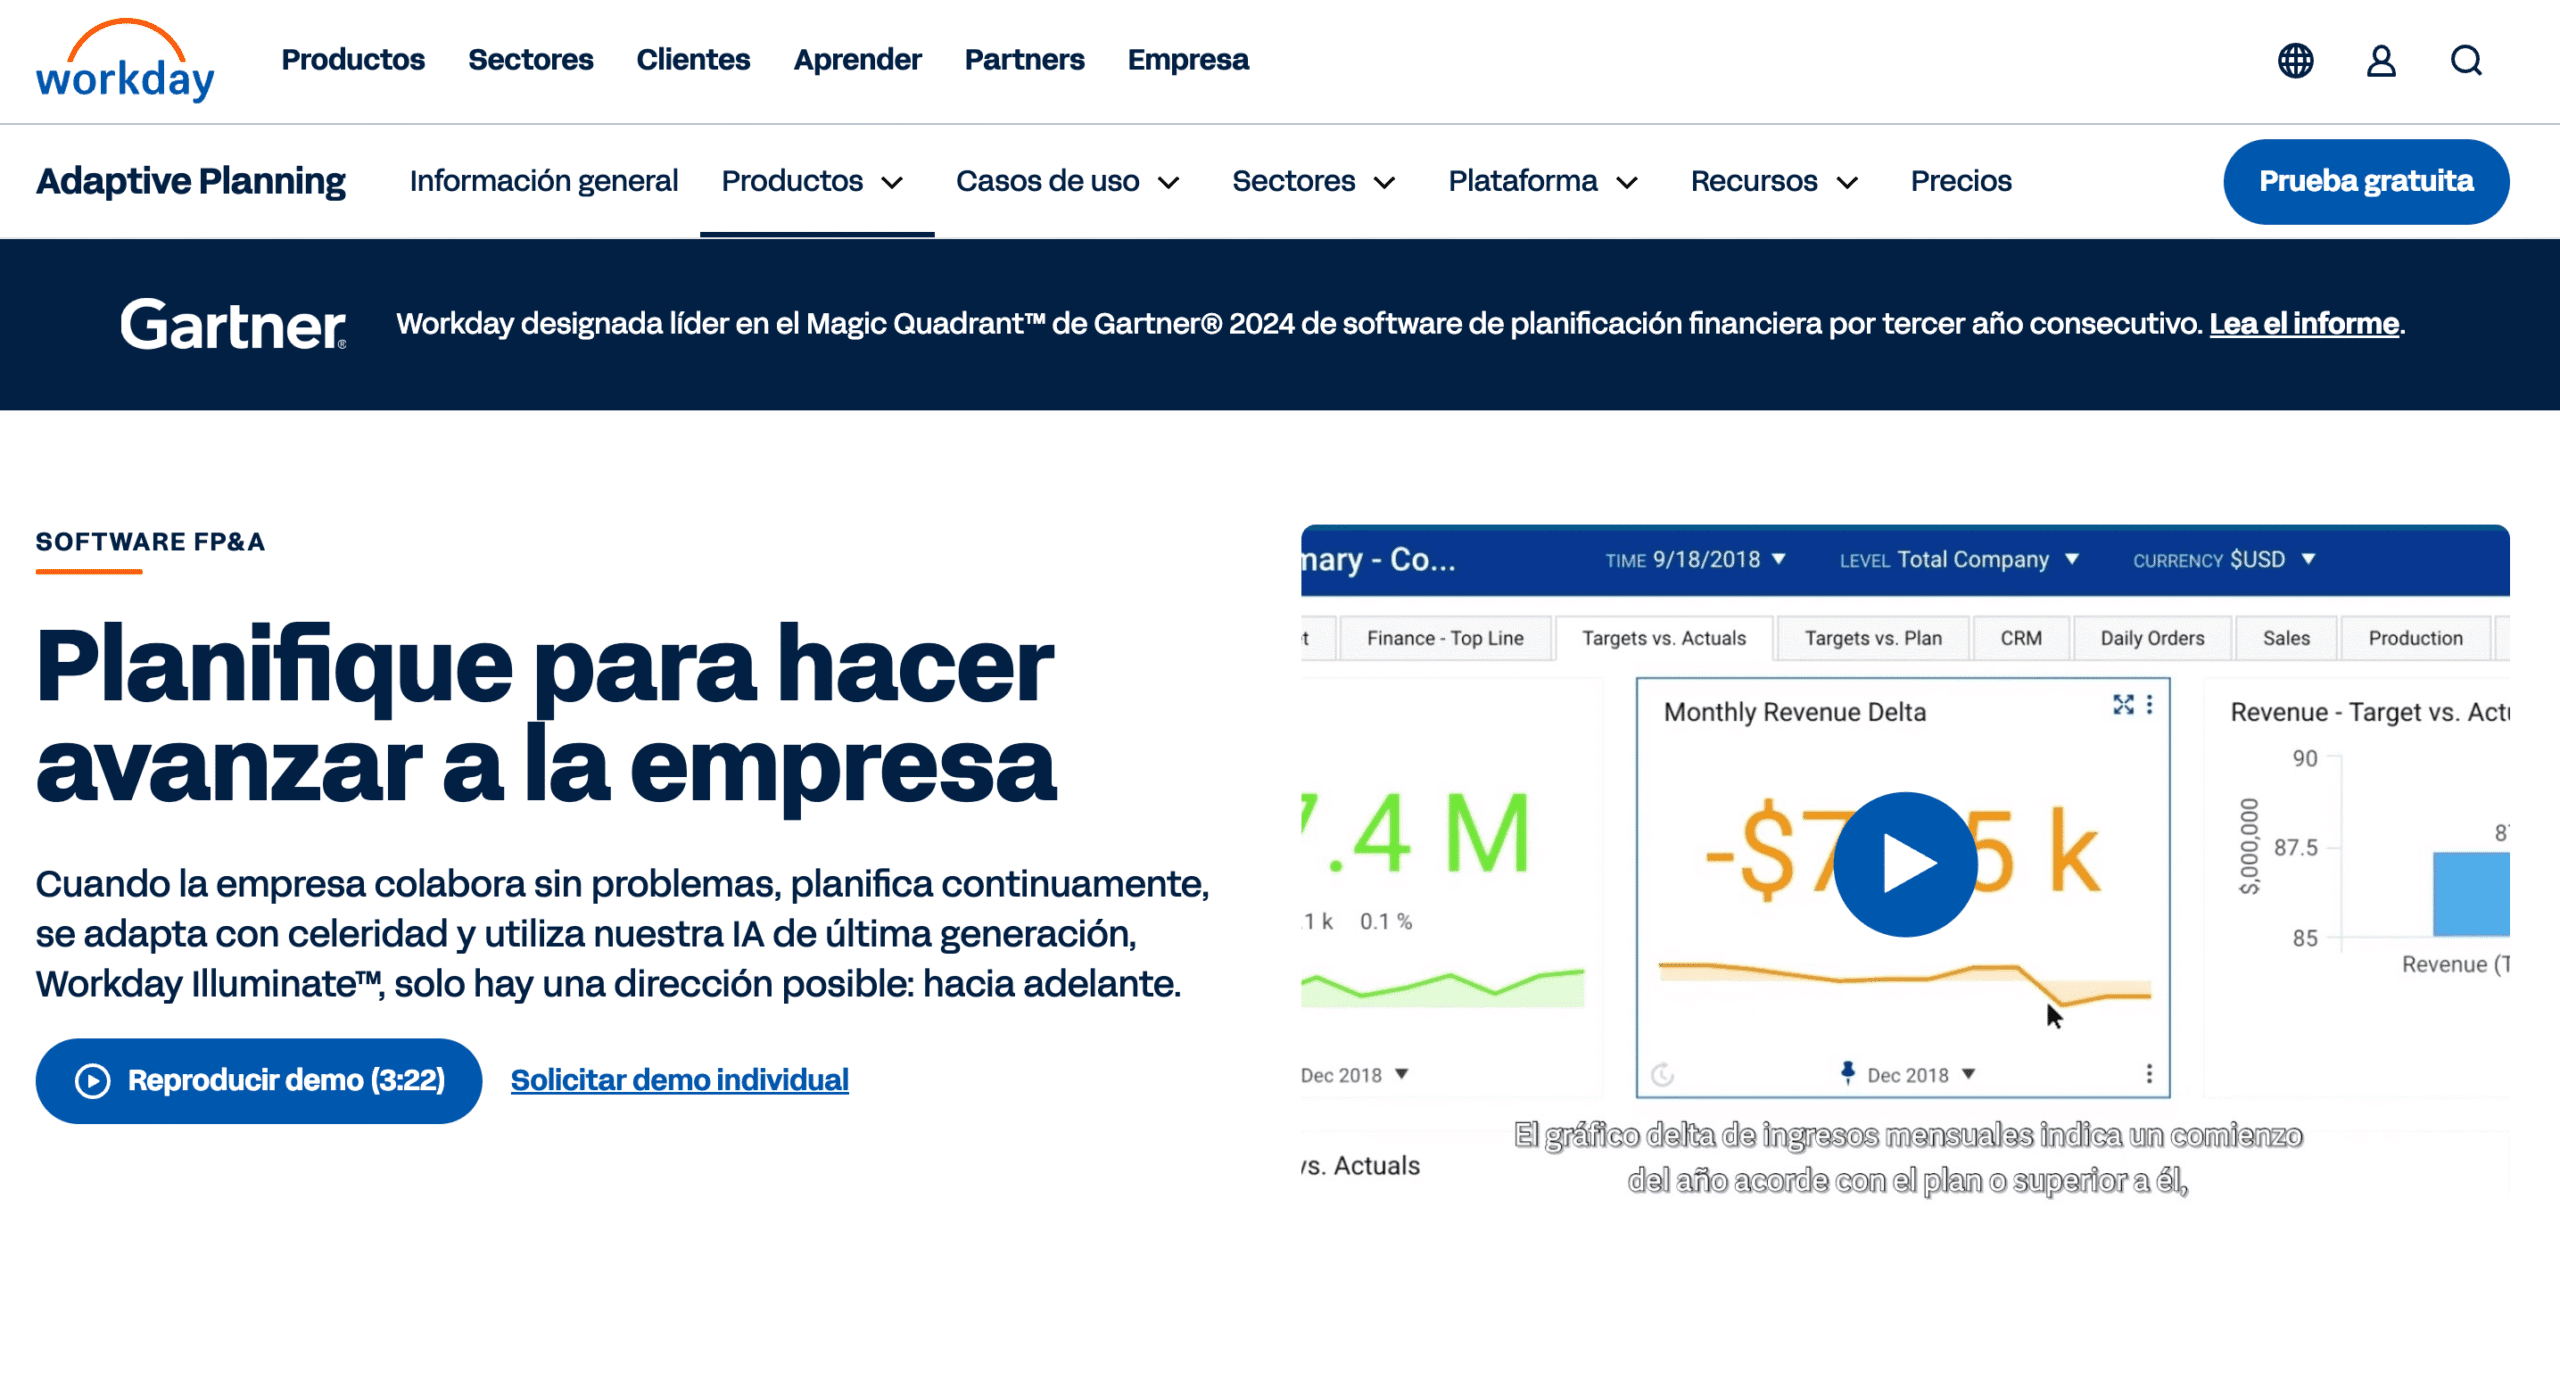The image size is (2560, 1381).
Task: Click the pin icon beside Dec 2018
Action: tap(1847, 1073)
